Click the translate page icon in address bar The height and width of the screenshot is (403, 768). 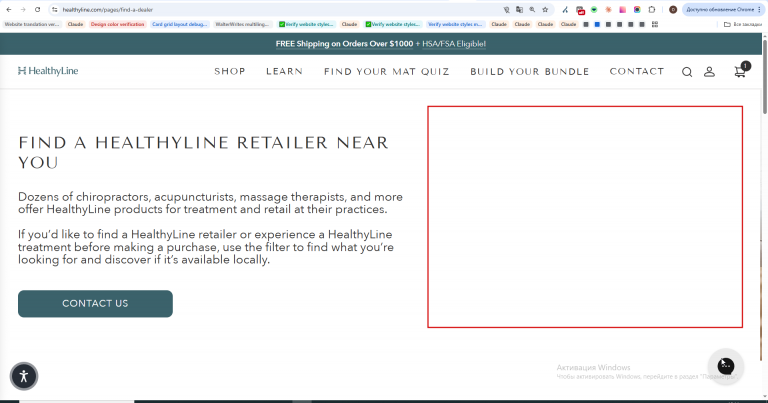[519, 9]
